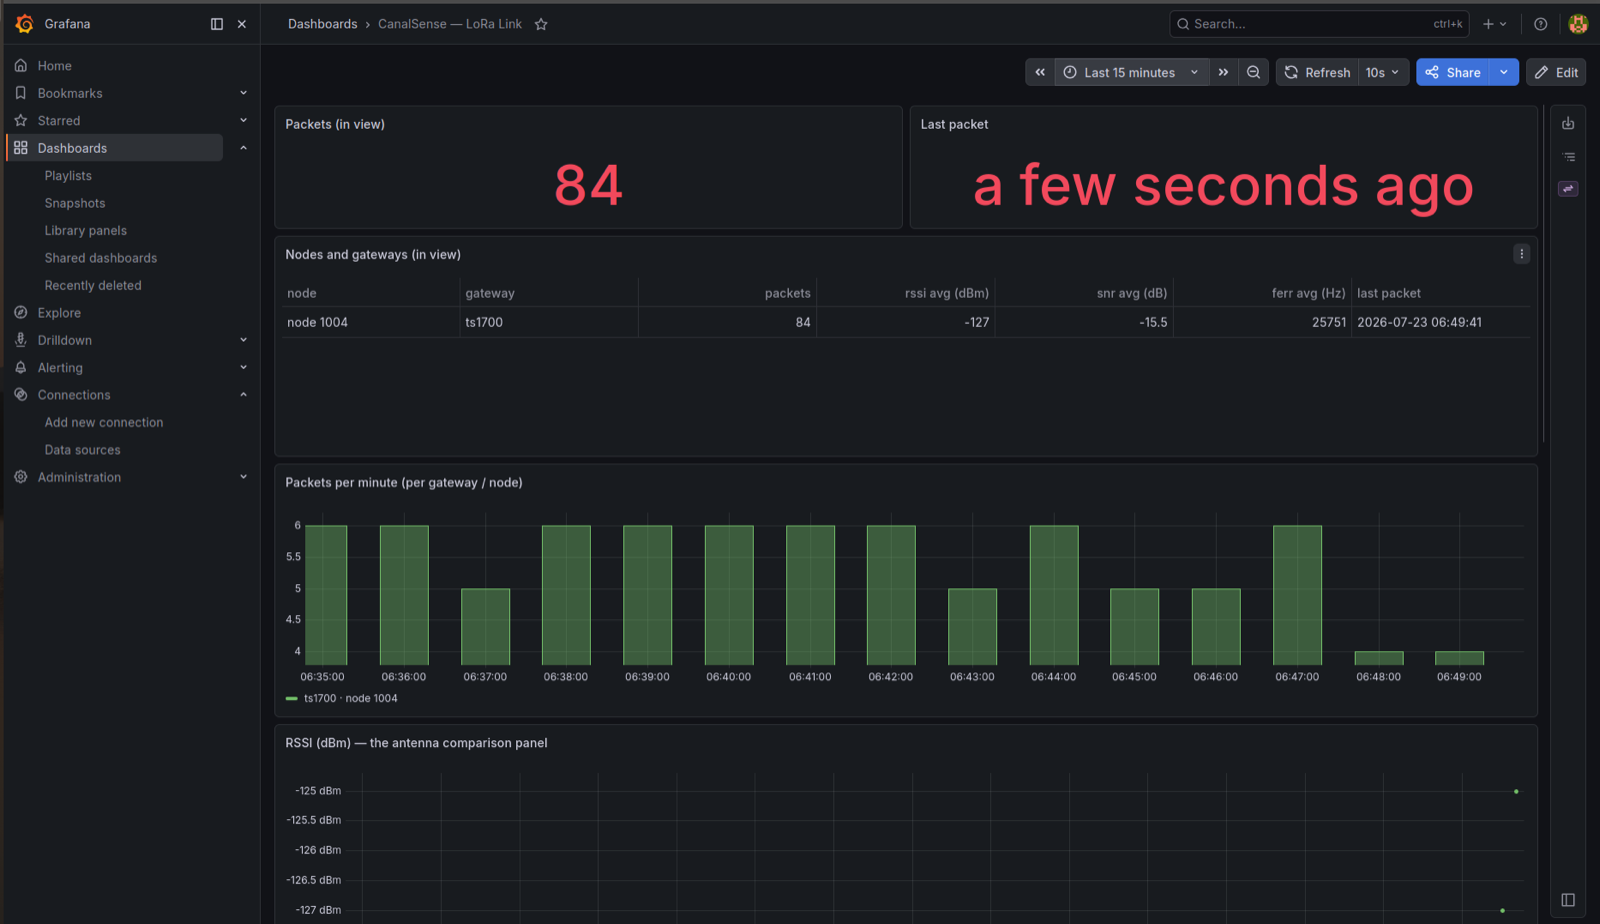Expand the Alerting section chevron
This screenshot has height=924, width=1600.
click(243, 368)
